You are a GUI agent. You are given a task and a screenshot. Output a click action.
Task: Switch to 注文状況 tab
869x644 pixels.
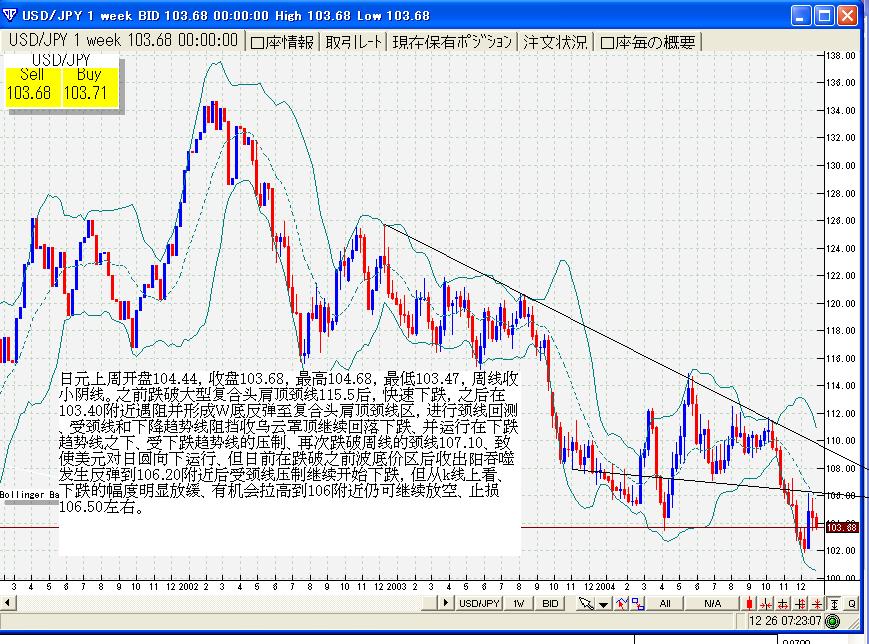pos(555,42)
